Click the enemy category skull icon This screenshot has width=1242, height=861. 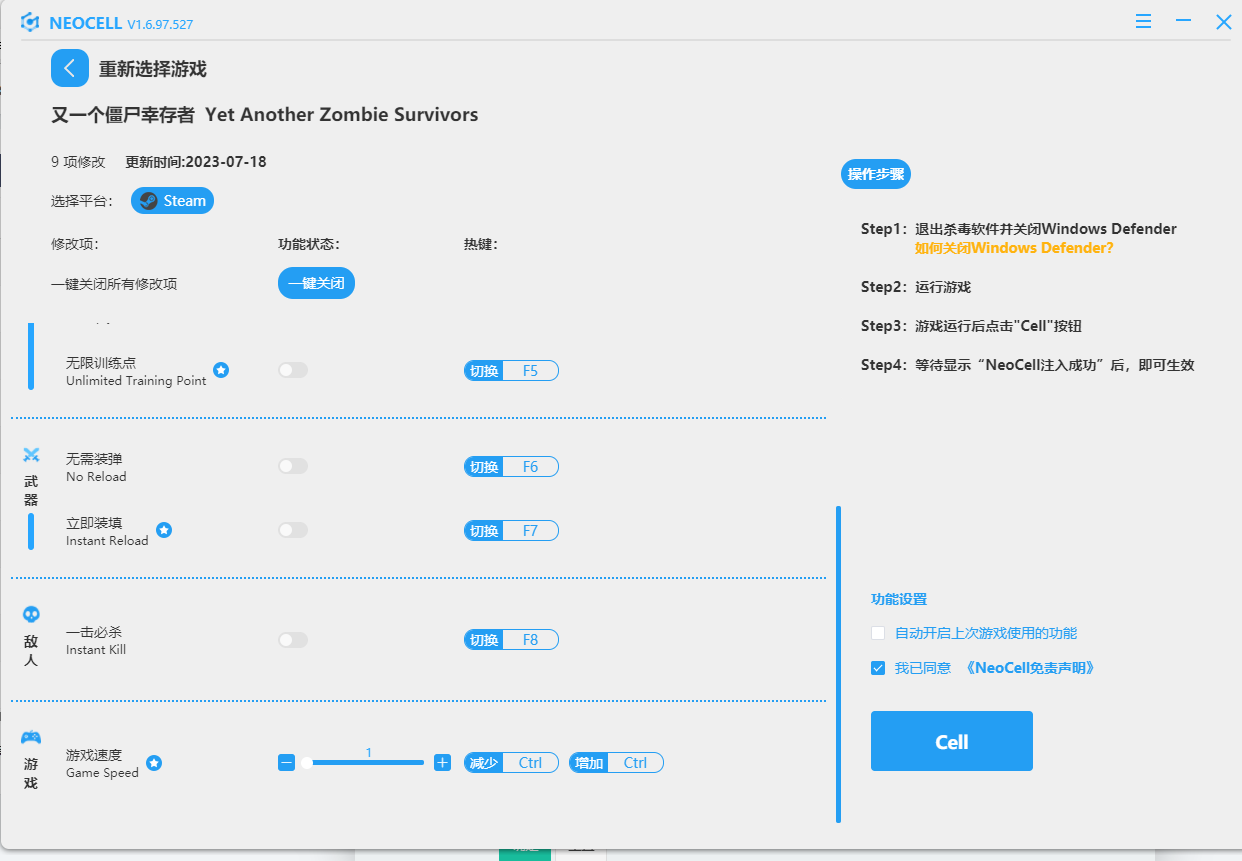pyautogui.click(x=31, y=614)
